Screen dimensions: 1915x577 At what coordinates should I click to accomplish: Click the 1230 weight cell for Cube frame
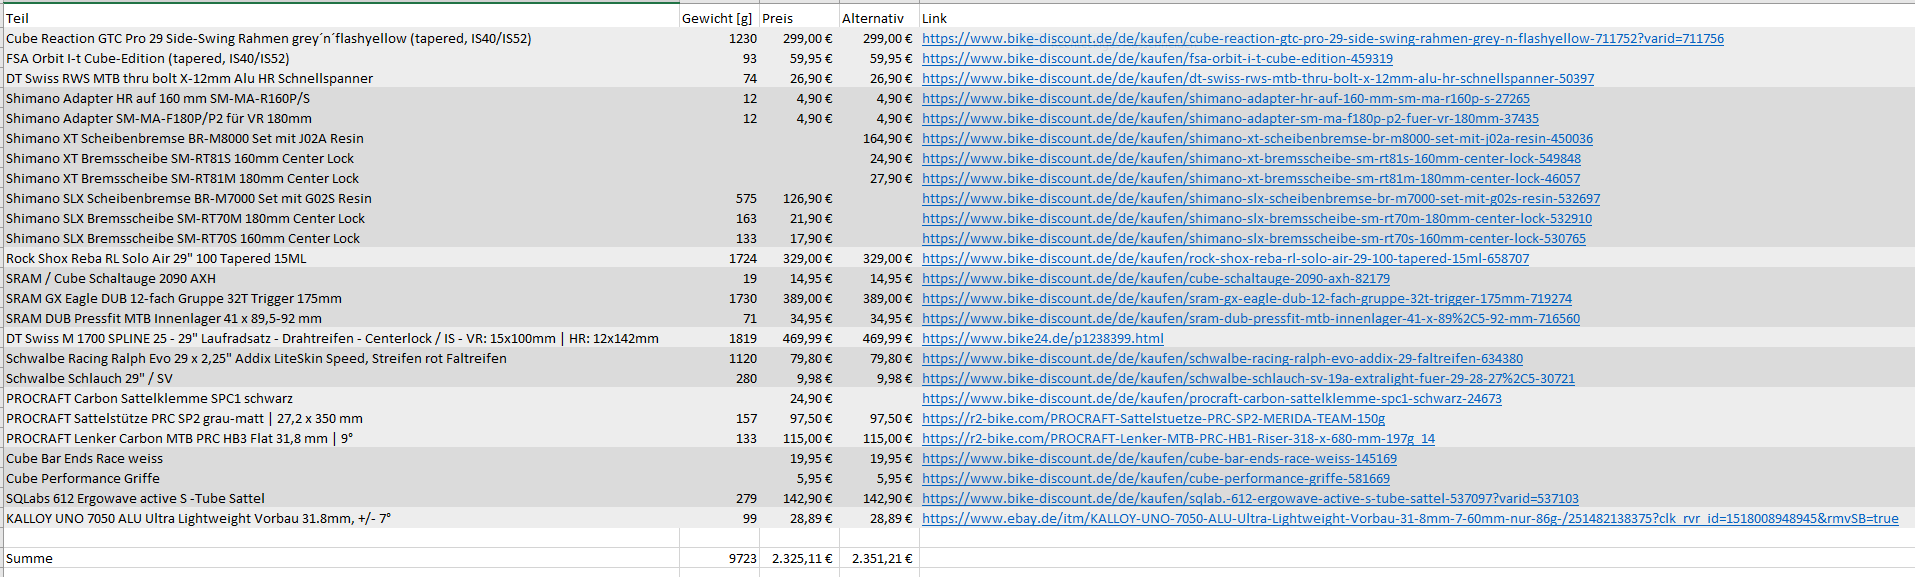[x=742, y=39]
